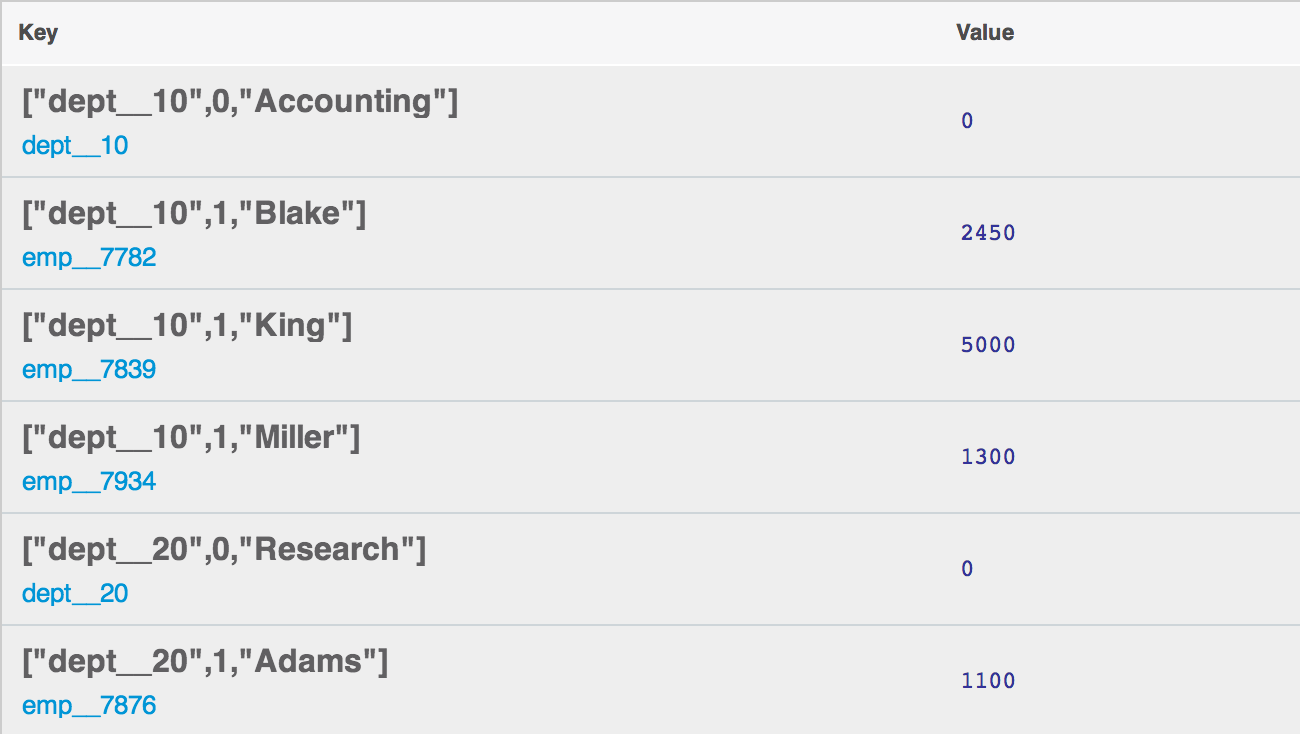Click the value 1300

pos(988,457)
